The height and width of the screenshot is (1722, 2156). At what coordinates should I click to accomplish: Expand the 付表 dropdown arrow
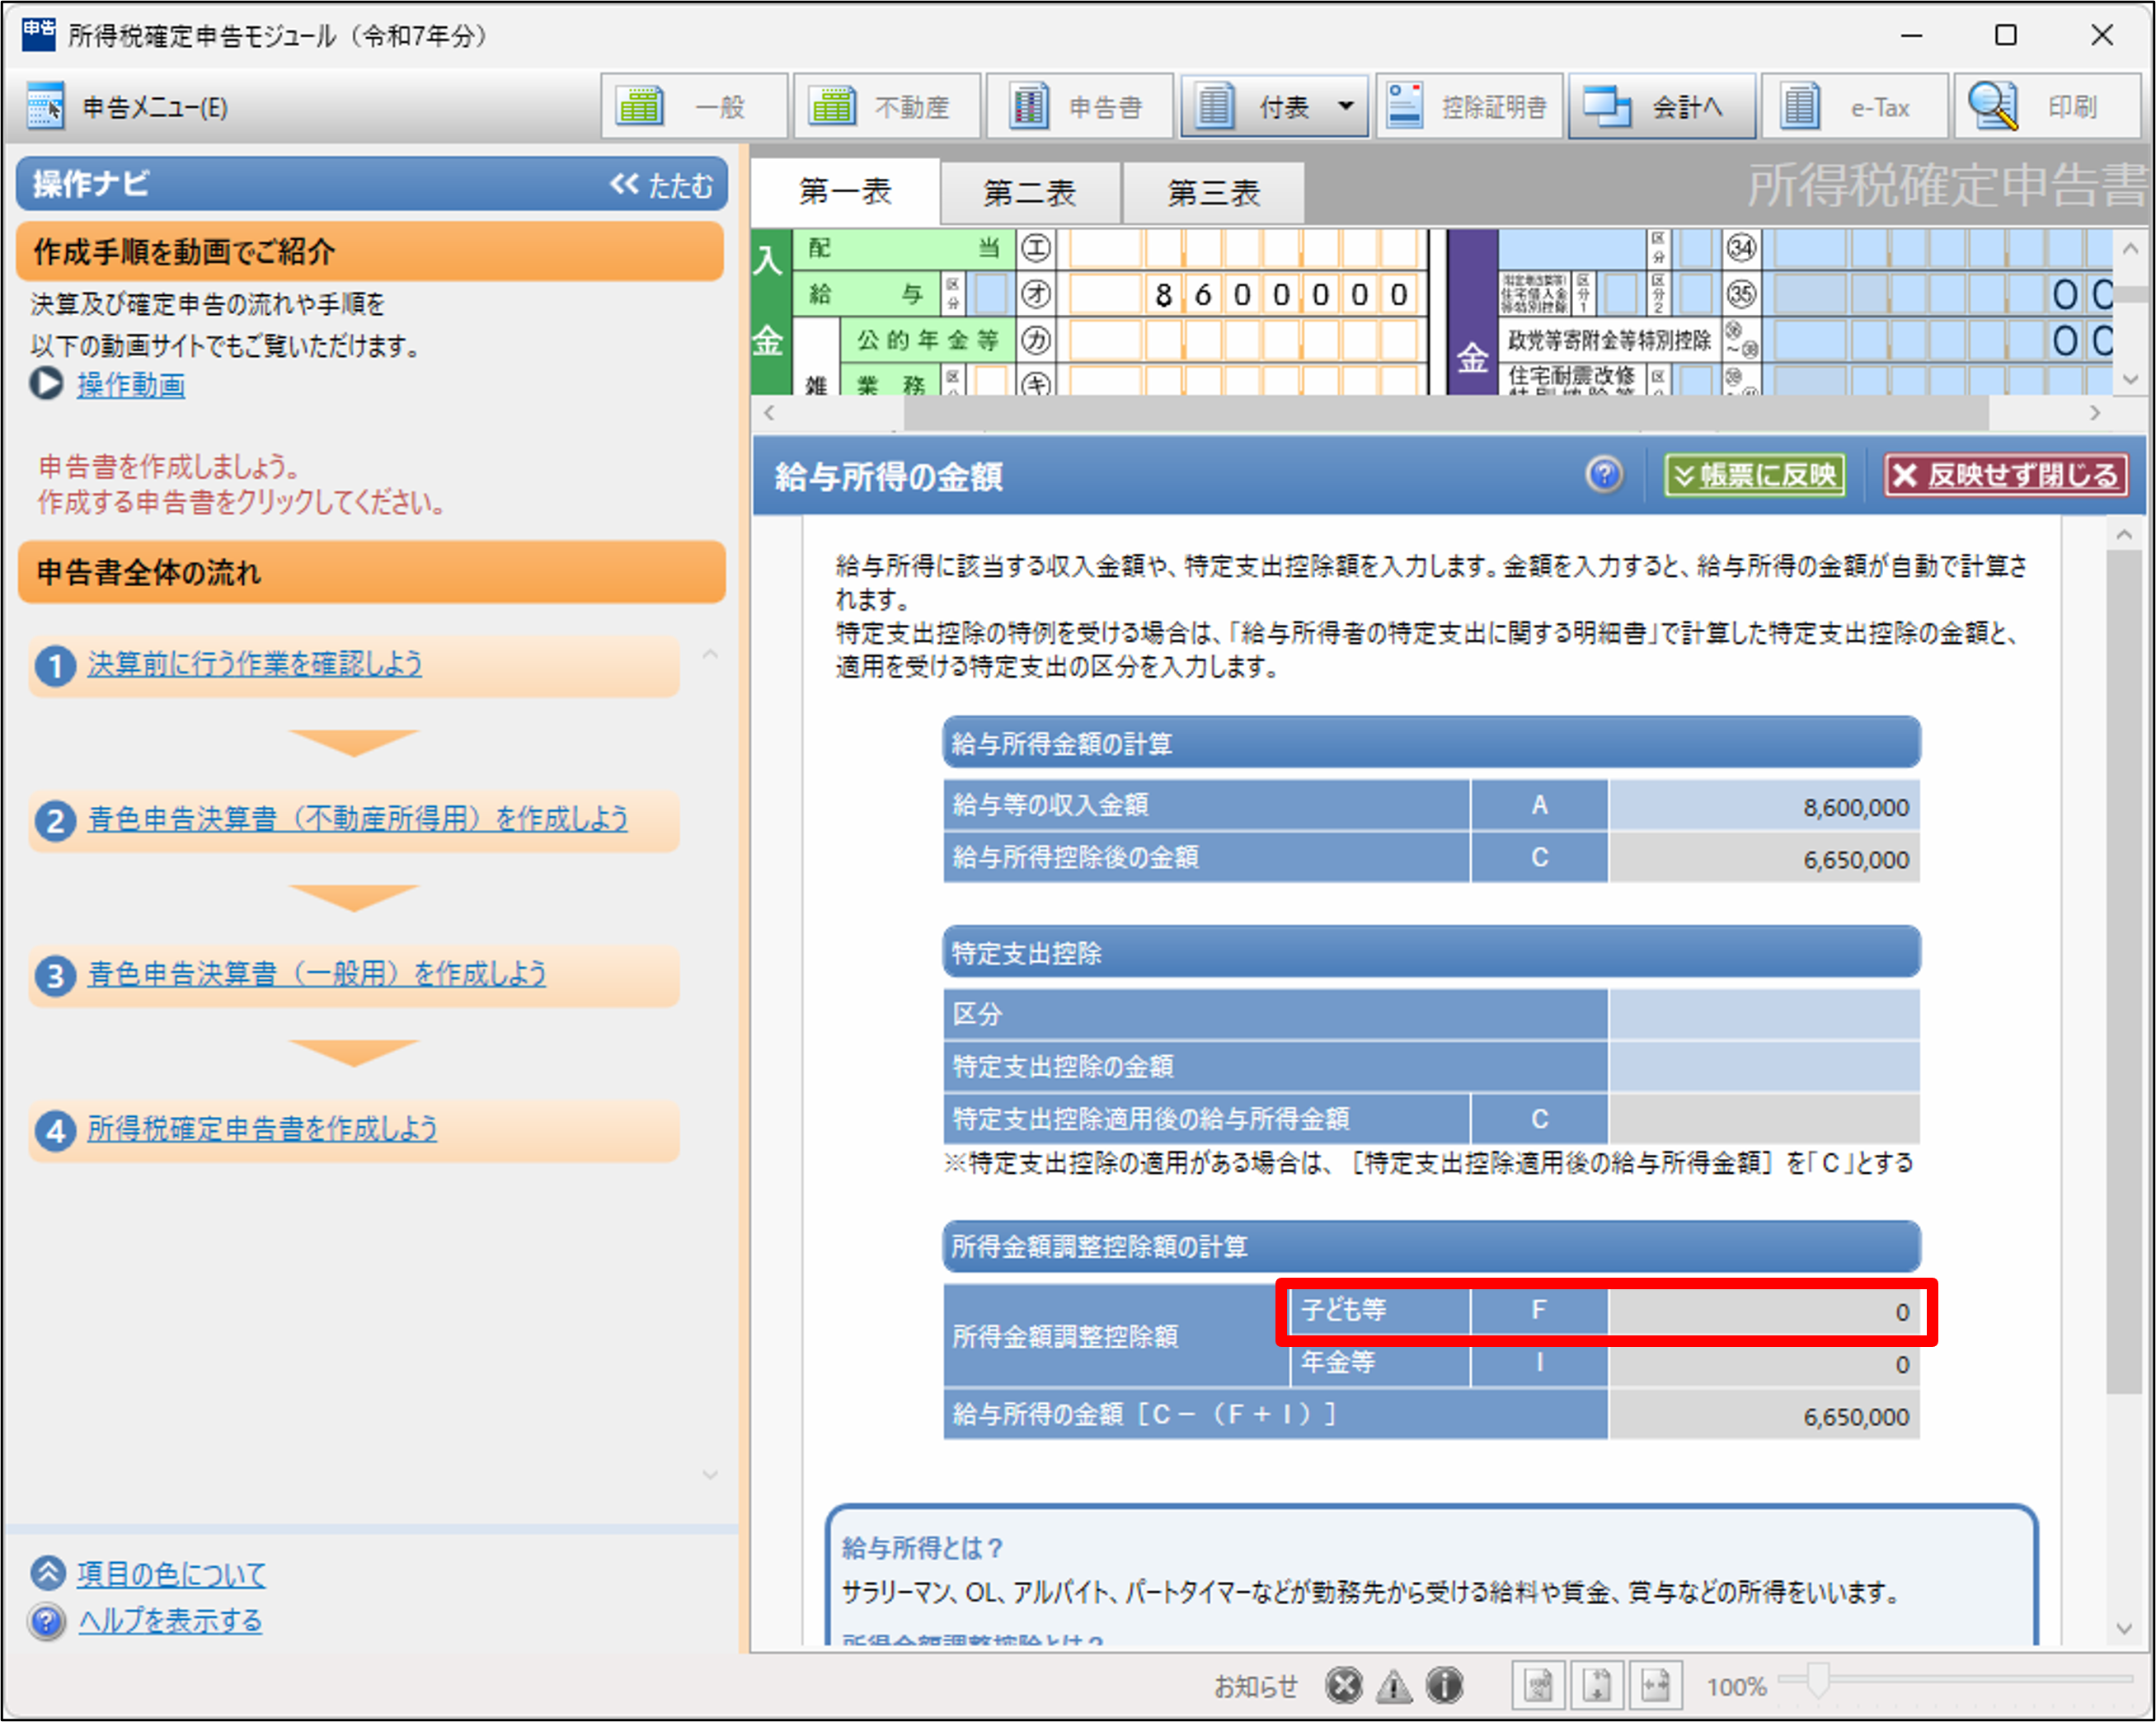(x=1346, y=106)
